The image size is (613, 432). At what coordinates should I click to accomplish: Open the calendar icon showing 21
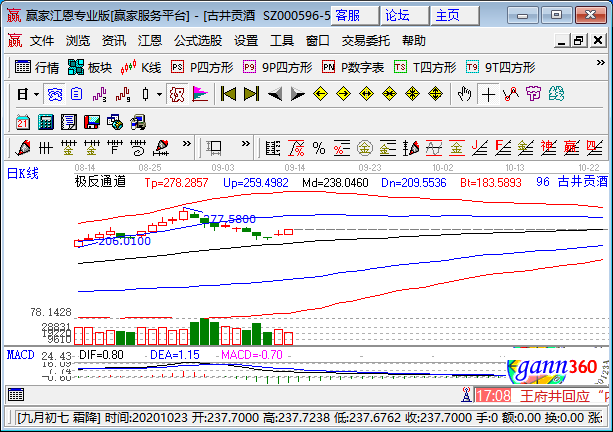coord(23,122)
